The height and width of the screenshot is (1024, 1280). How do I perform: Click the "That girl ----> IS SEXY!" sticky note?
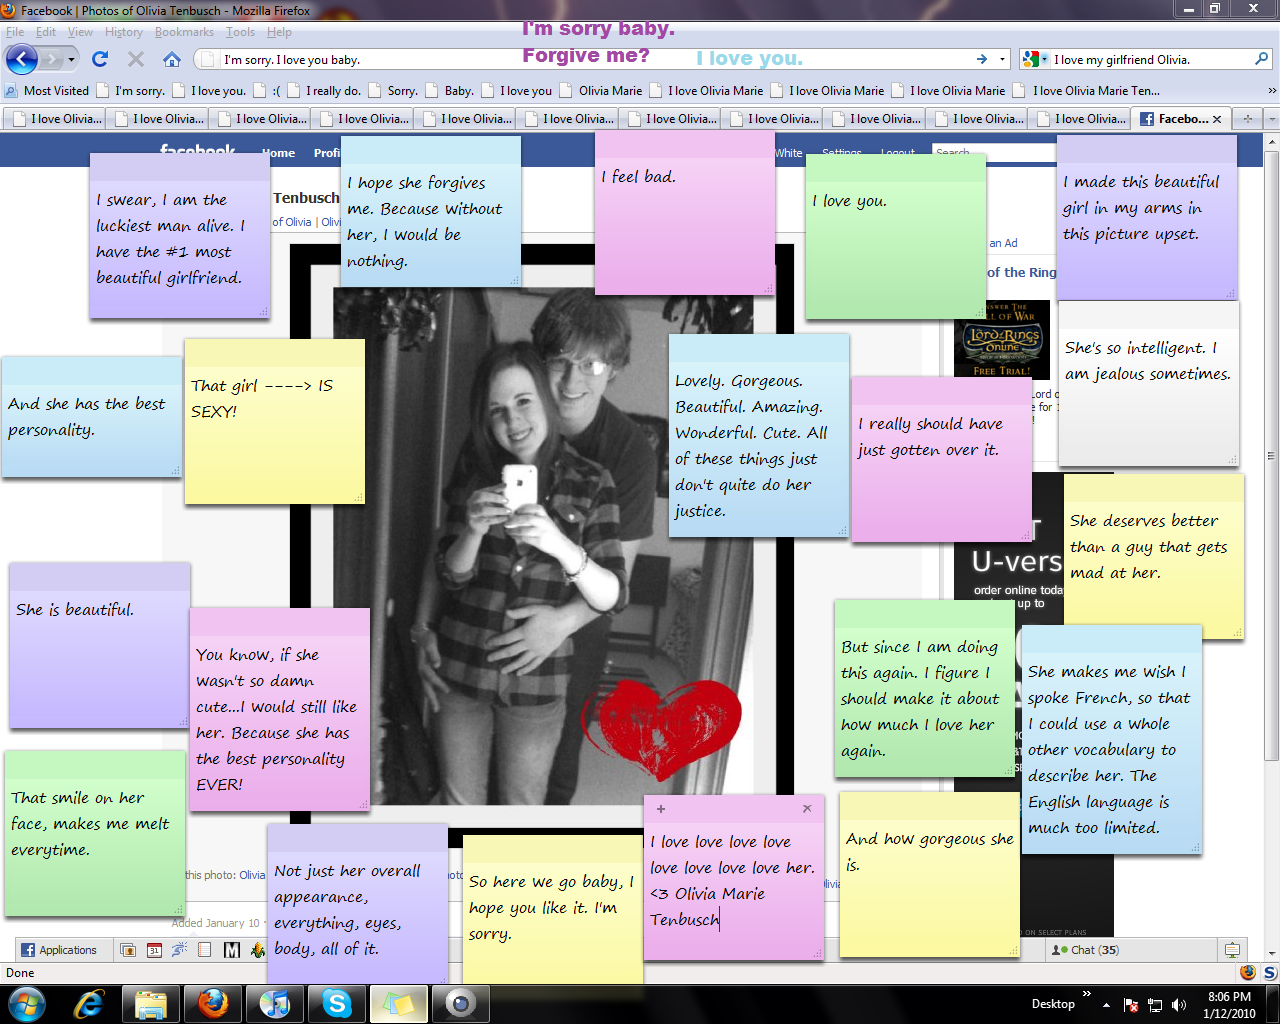(x=274, y=421)
